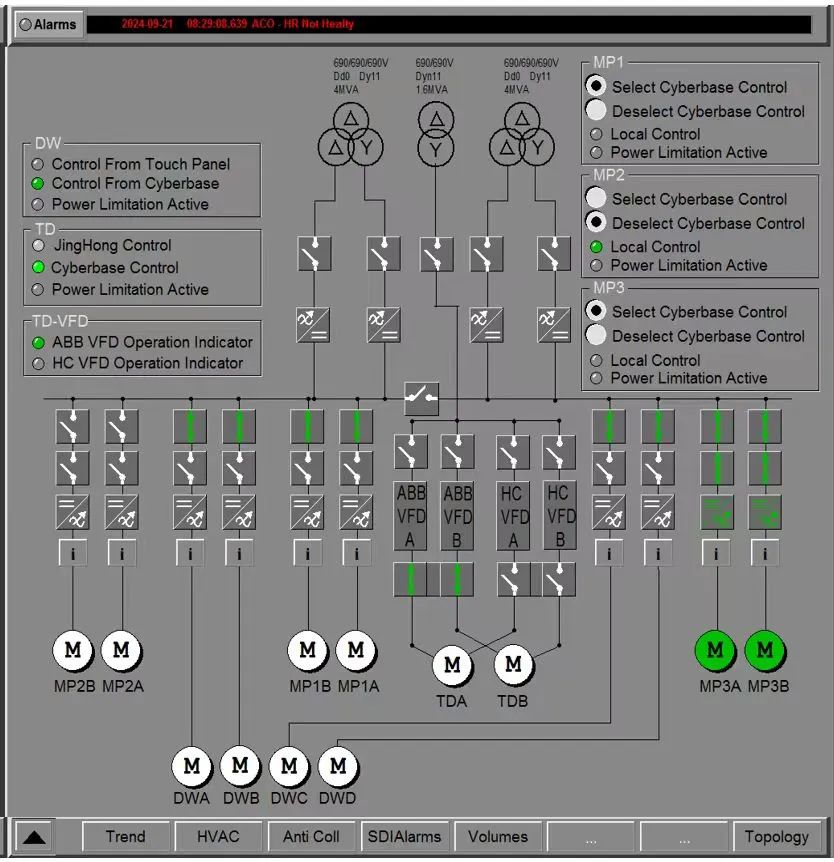Open the SDIAlarms page

404,837
